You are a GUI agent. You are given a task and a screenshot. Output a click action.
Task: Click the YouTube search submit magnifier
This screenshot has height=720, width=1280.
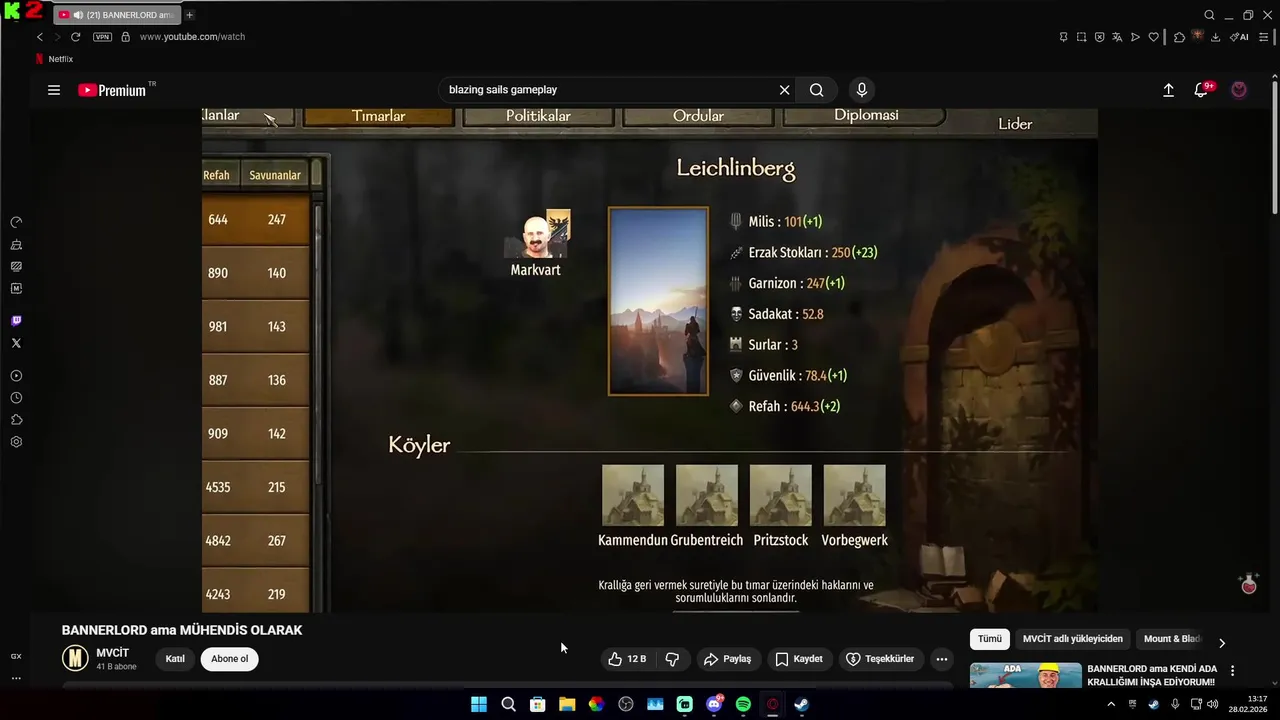pos(817,90)
